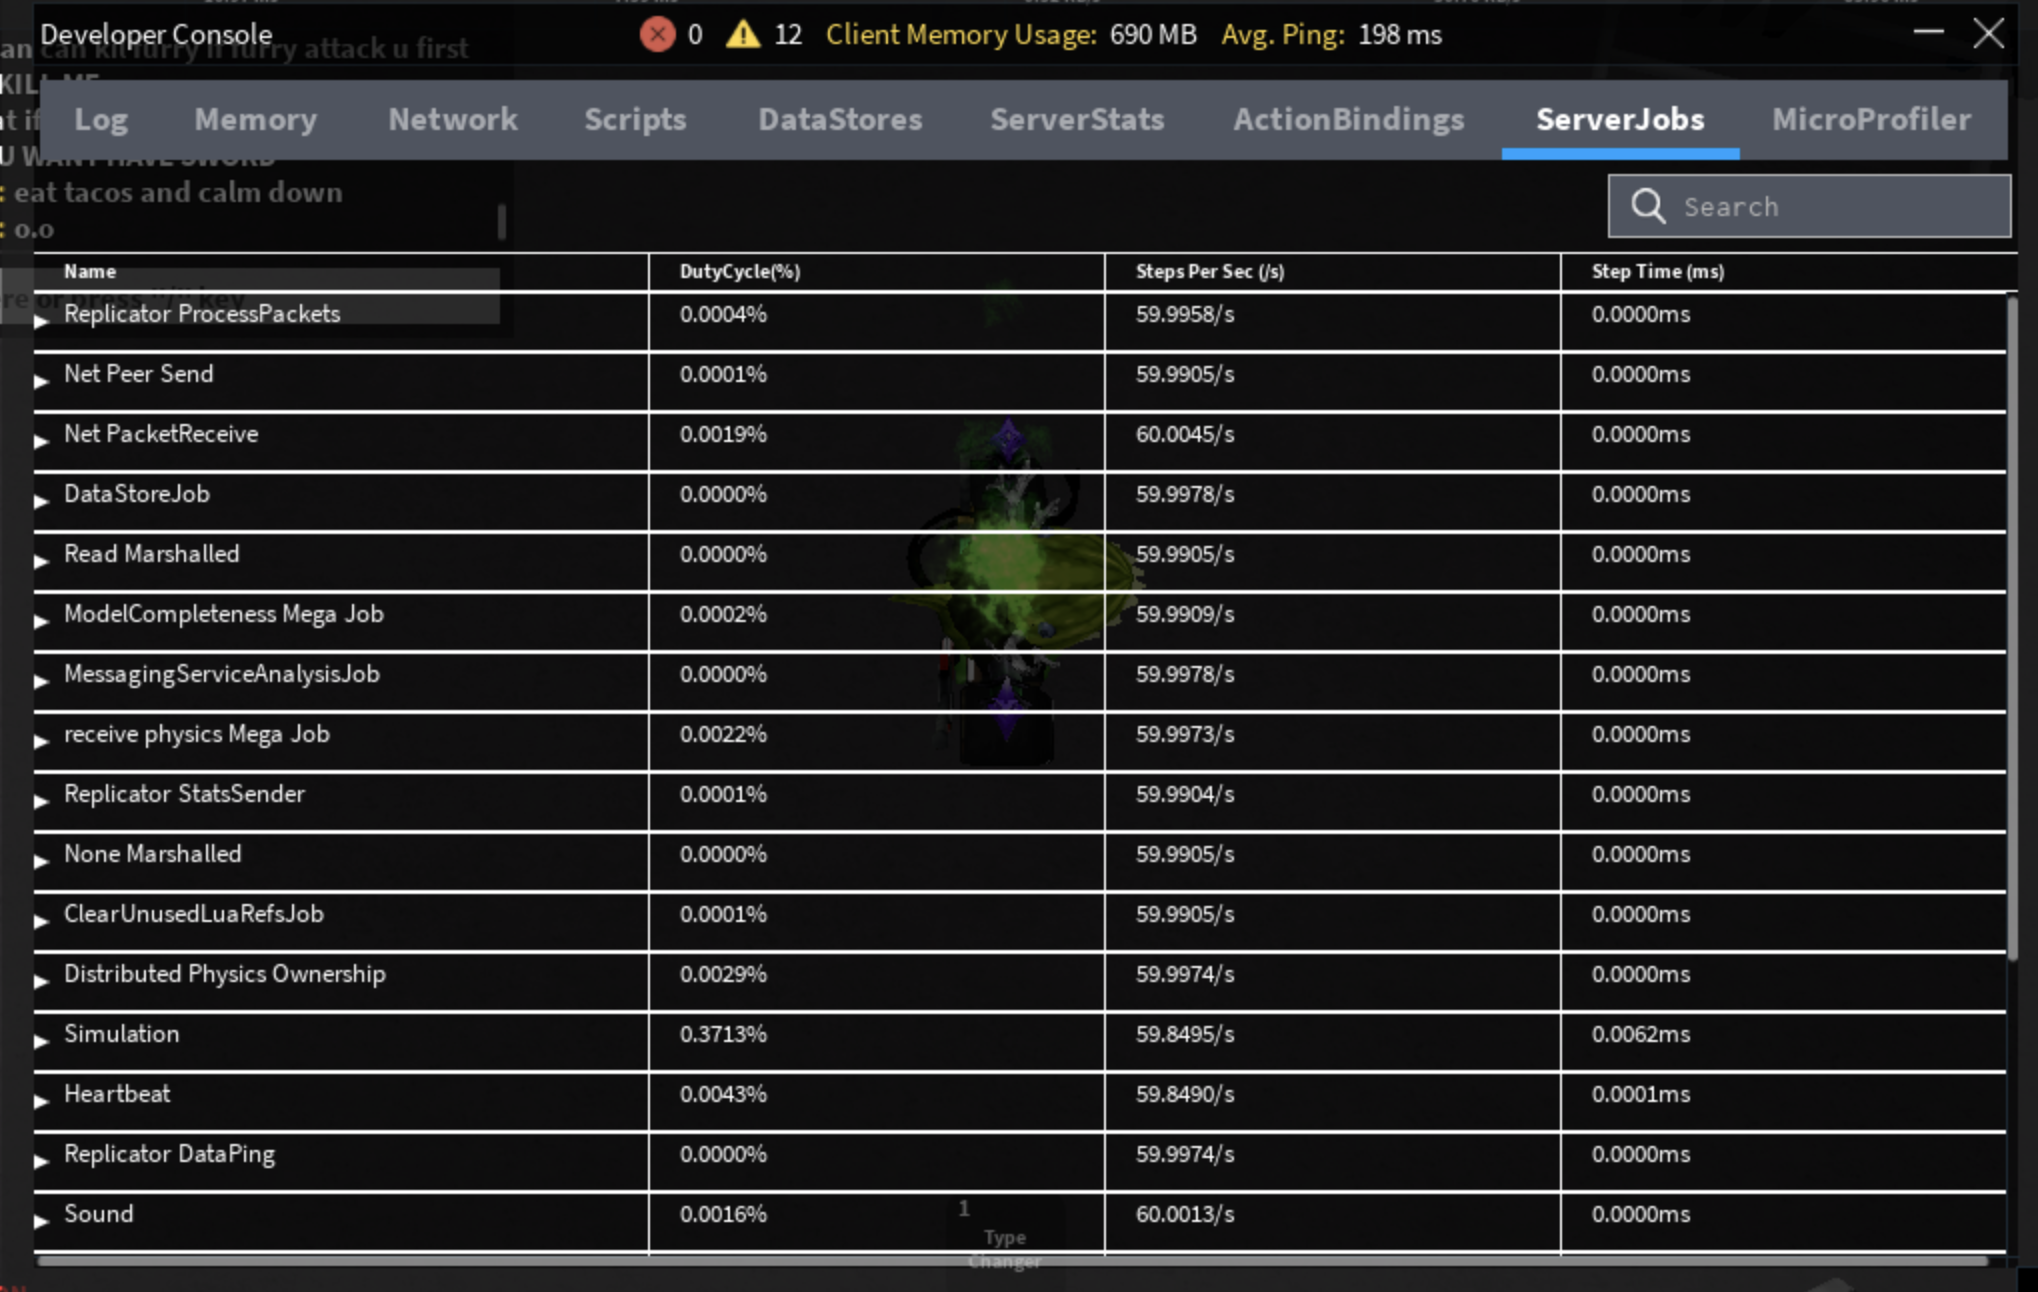Click the yellow warning triangle icon
Viewport: 2038px width, 1292px height.
743,35
